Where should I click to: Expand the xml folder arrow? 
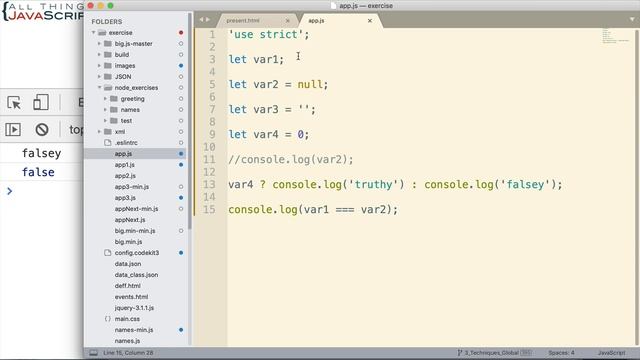[x=99, y=131]
